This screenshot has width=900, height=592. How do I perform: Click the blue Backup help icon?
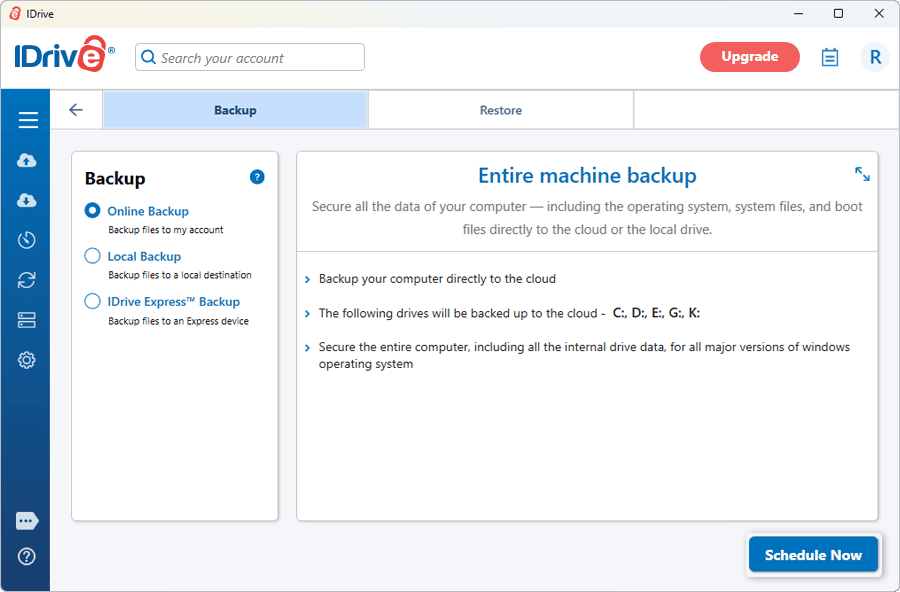257,177
